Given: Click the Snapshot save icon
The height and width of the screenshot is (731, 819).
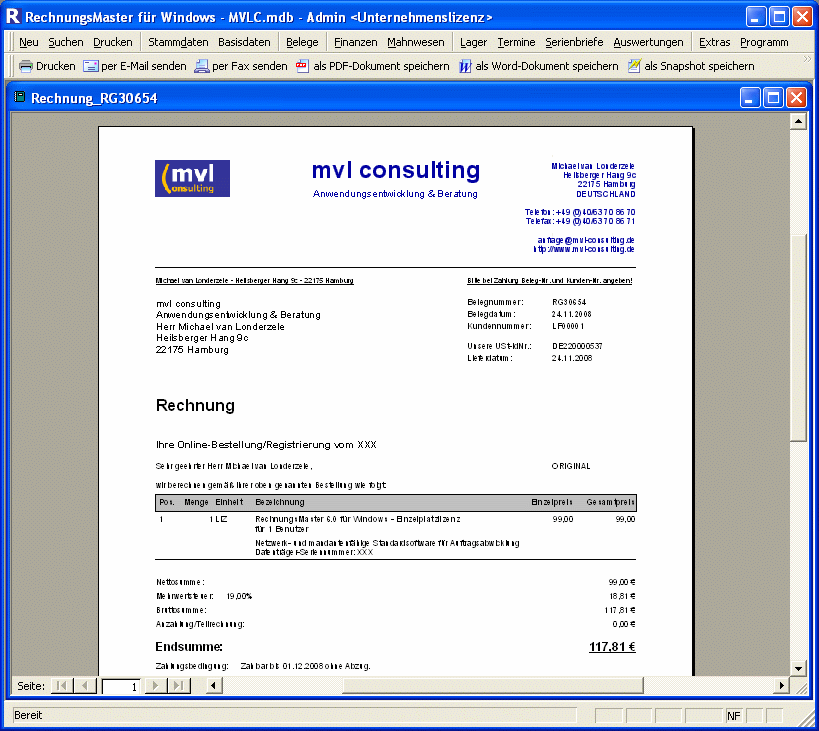Looking at the screenshot, I should point(634,66).
